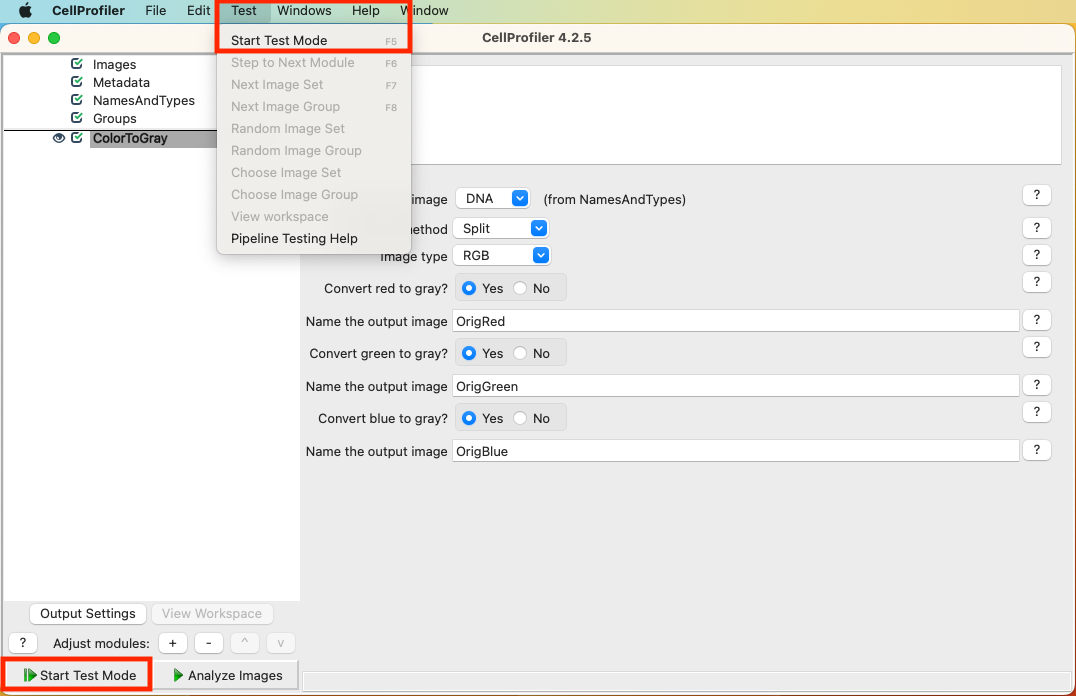Open the Apple menu
This screenshot has height=696, width=1076.
pyautogui.click(x=26, y=11)
